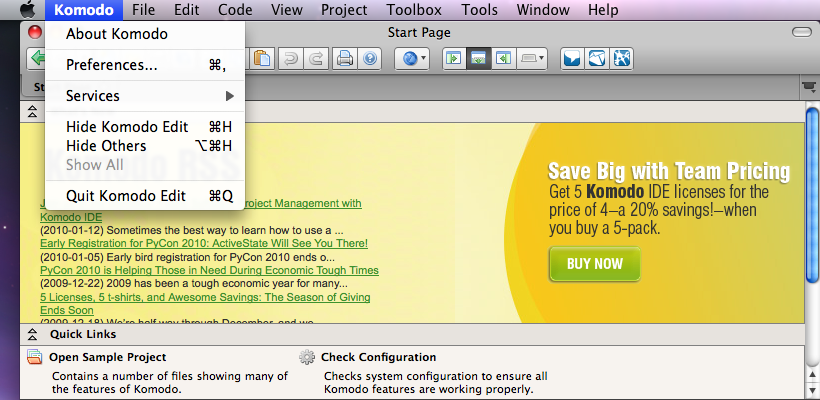The image size is (820, 400).
Task: Click the rightmost blue toolbar icon
Action: tap(621, 59)
